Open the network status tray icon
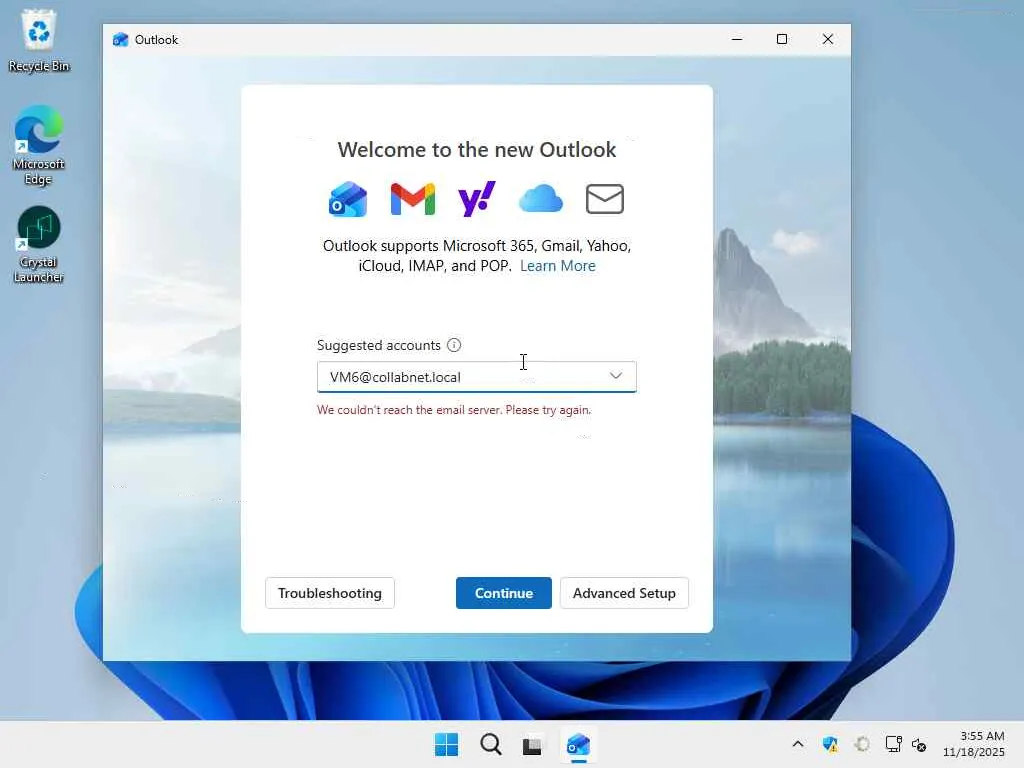1024x768 pixels. [893, 744]
